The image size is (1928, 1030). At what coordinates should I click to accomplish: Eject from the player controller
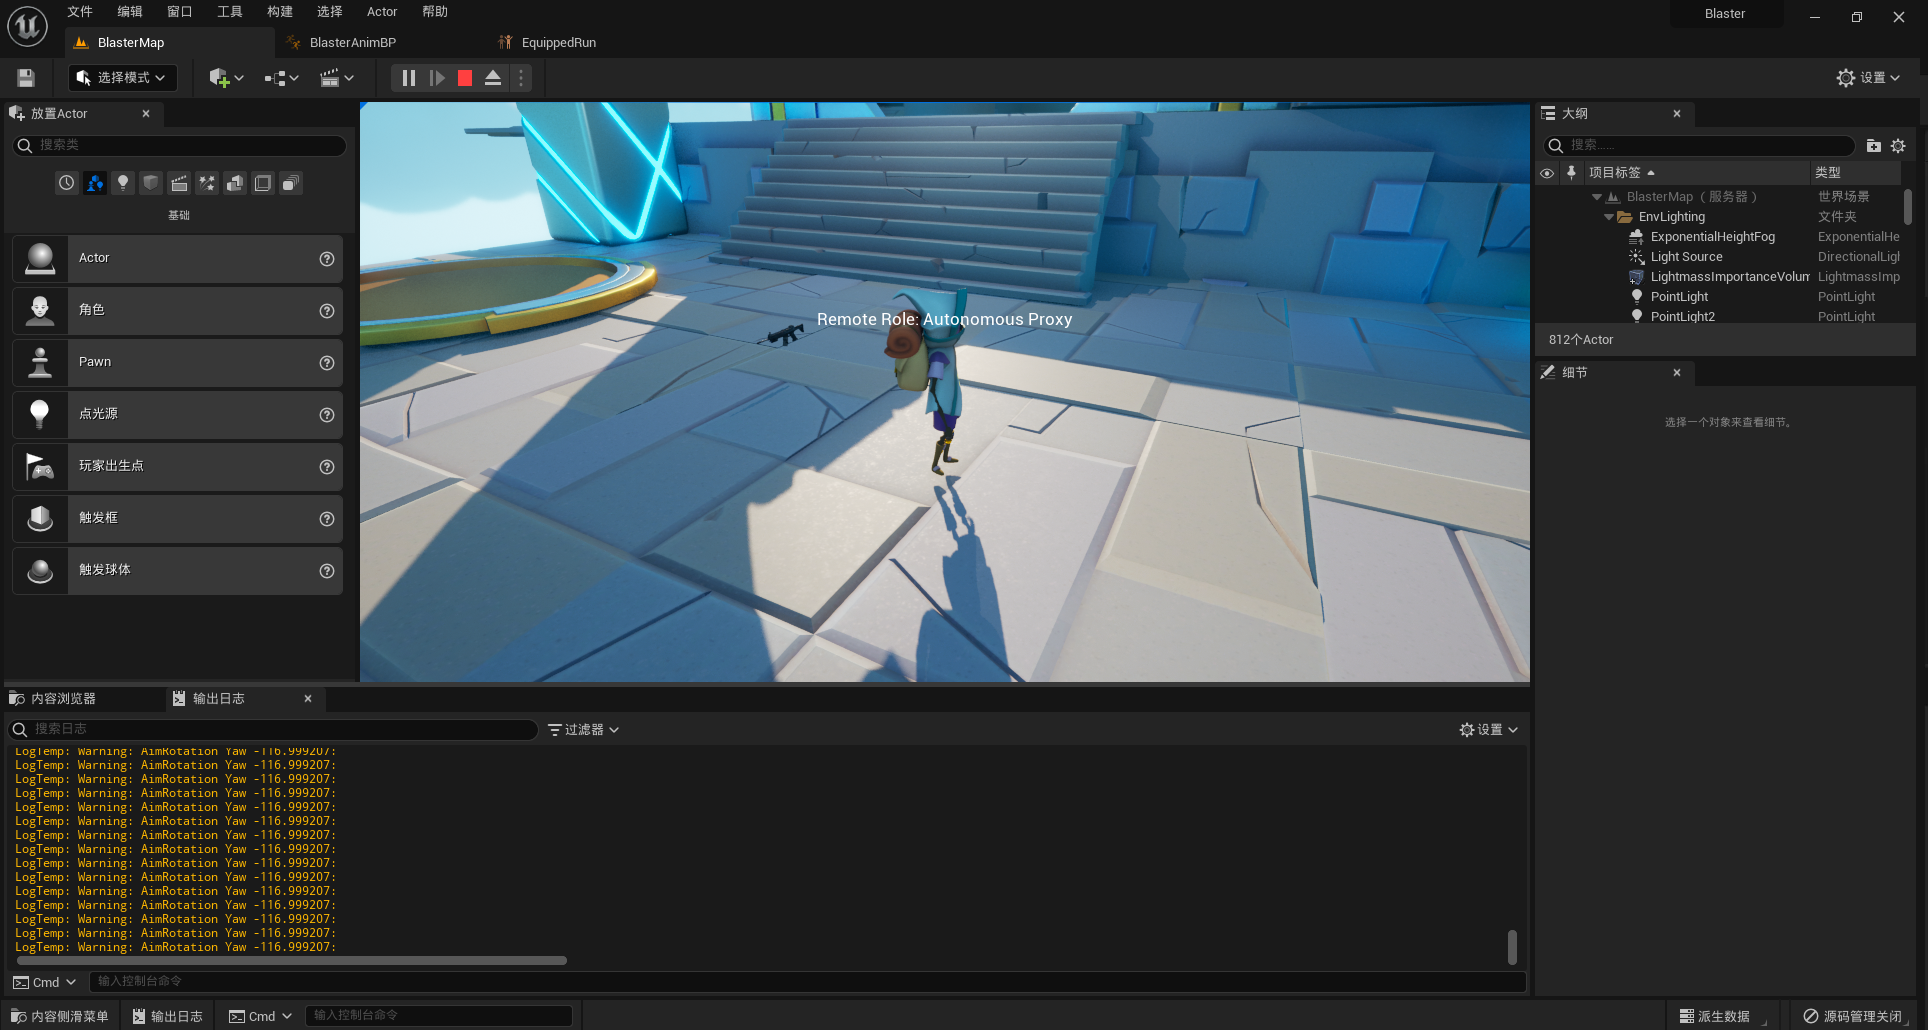(493, 77)
